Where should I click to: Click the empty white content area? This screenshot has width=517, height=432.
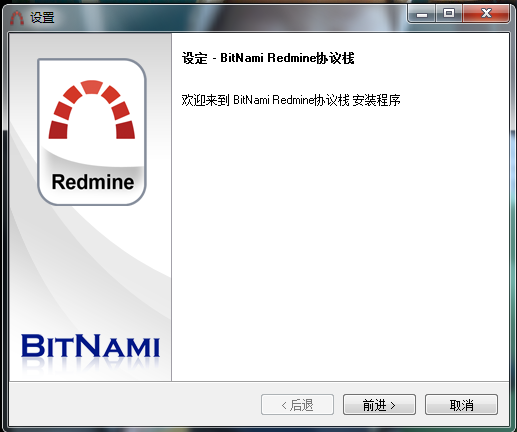pos(340,240)
